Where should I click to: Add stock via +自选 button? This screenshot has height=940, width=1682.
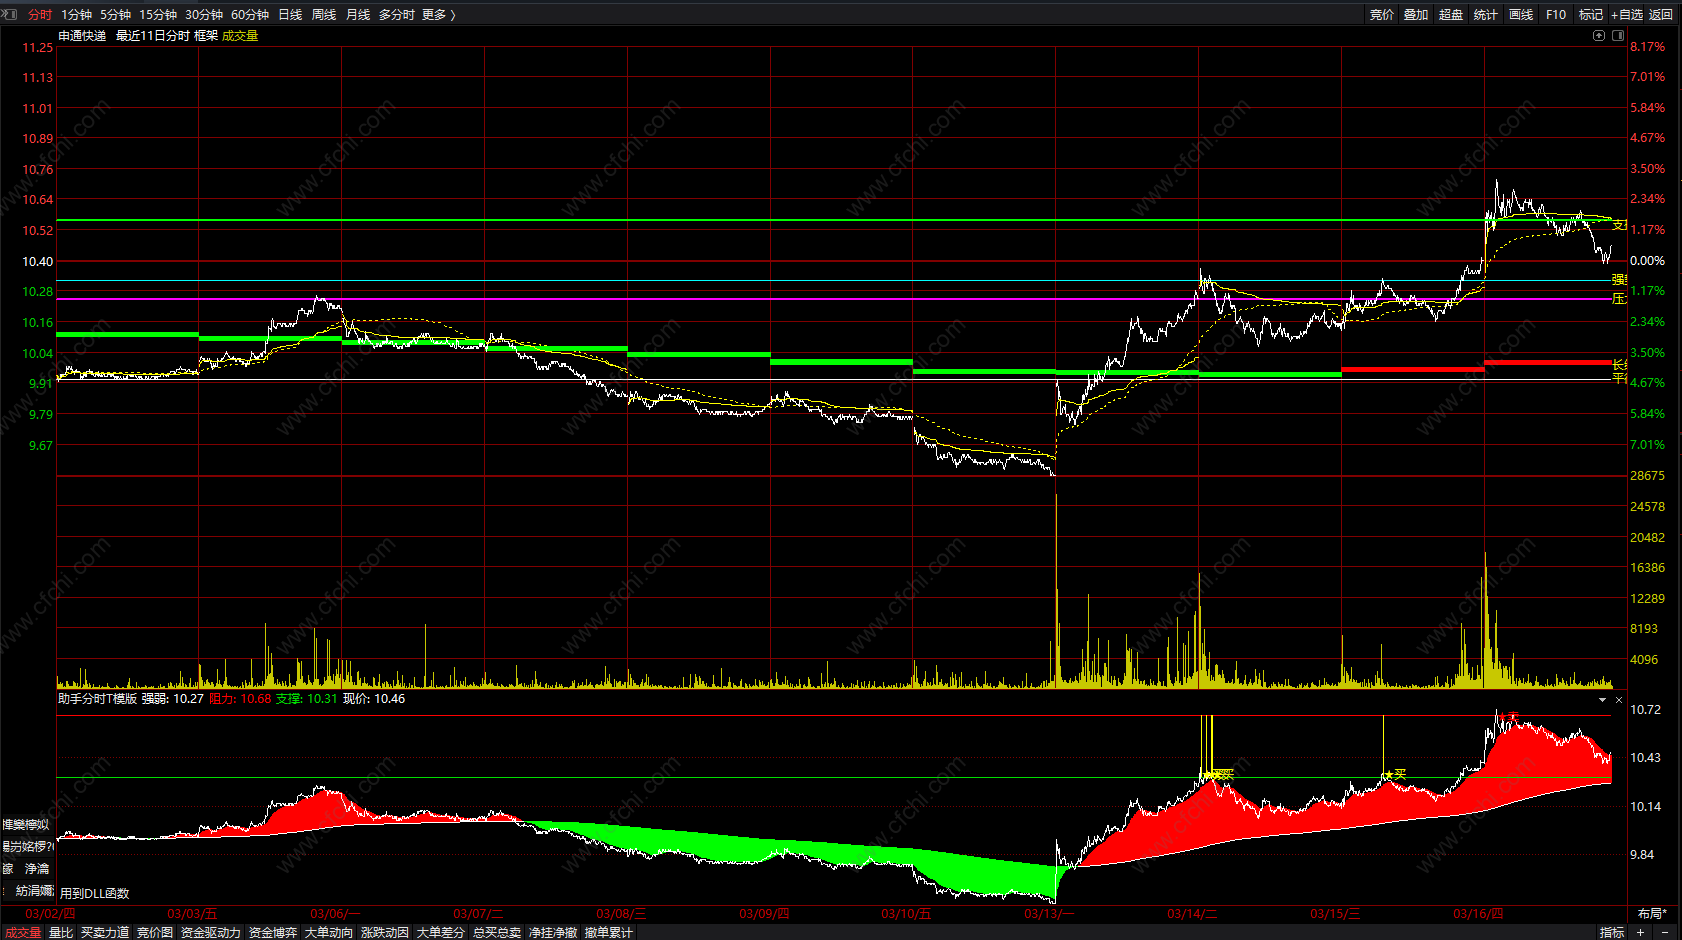click(1627, 15)
